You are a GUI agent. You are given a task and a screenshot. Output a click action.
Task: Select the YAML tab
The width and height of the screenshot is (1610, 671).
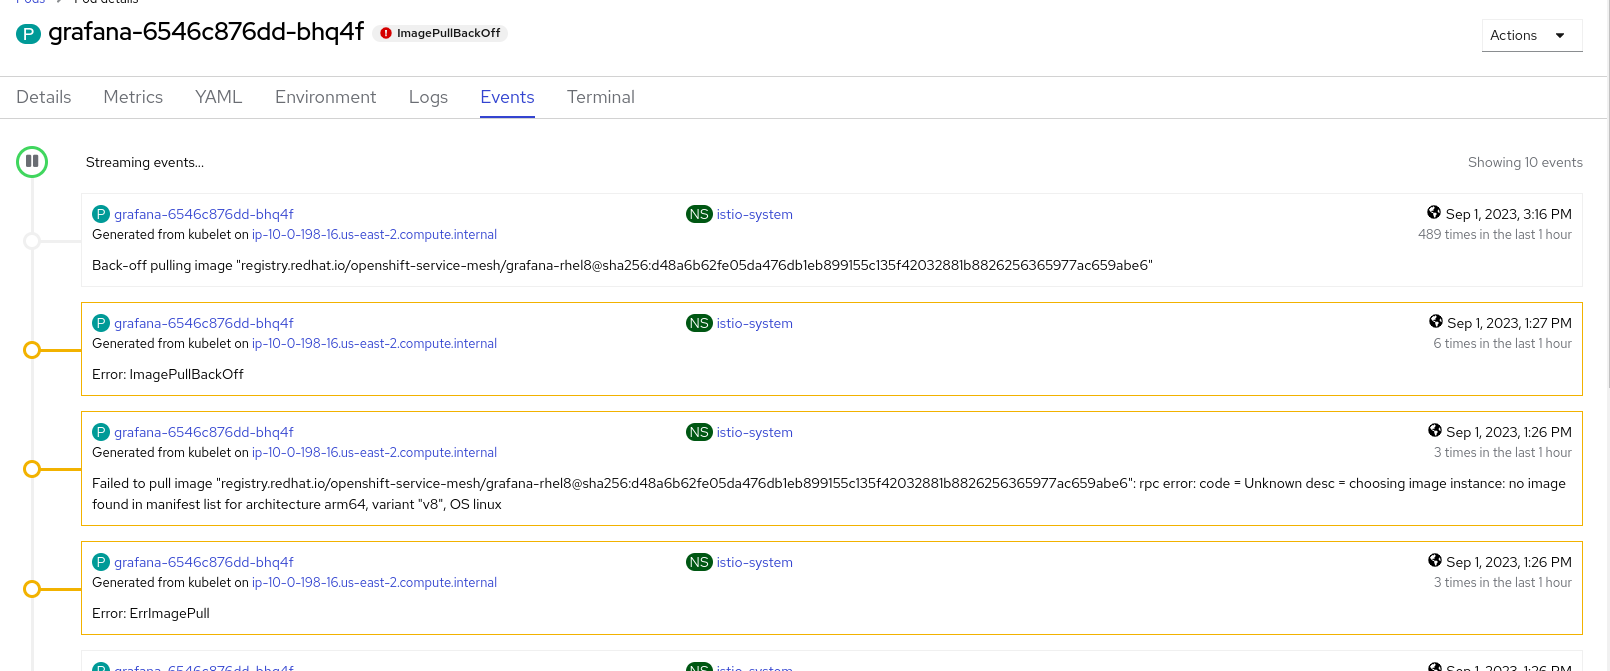(219, 97)
